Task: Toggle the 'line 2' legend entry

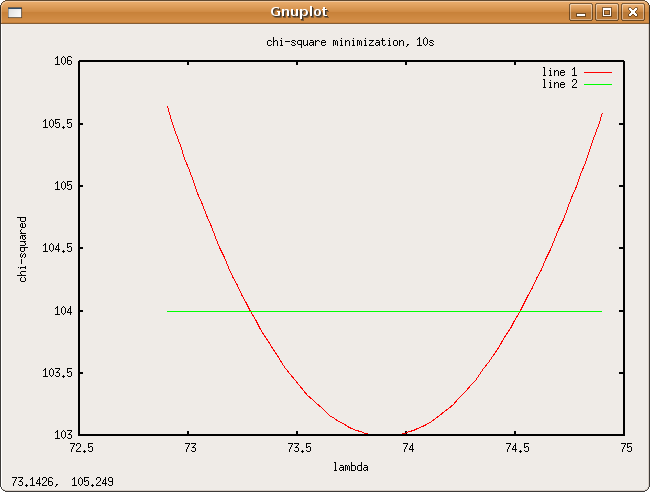Action: pyautogui.click(x=559, y=84)
